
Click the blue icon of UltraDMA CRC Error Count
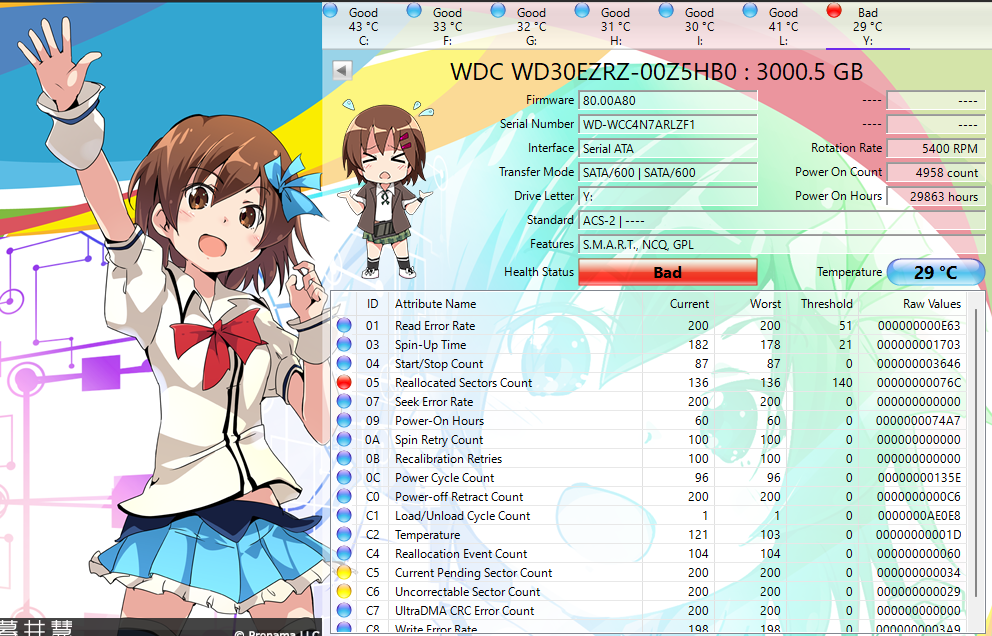pyautogui.click(x=344, y=610)
